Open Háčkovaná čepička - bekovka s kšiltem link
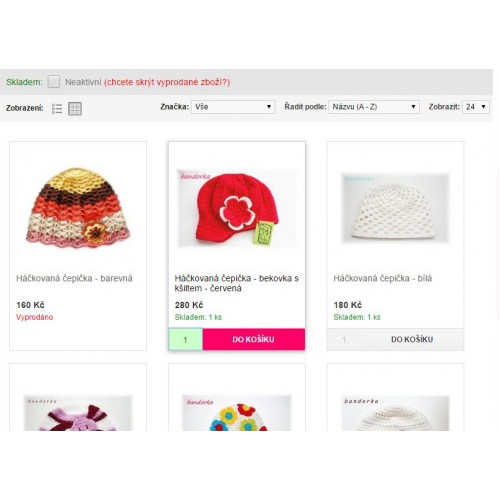The height and width of the screenshot is (500, 500). point(237,283)
